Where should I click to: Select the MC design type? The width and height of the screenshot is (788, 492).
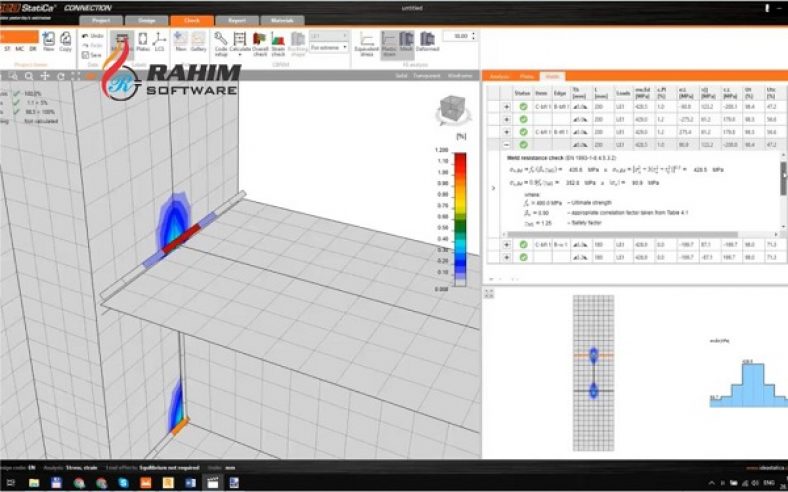coord(19,49)
